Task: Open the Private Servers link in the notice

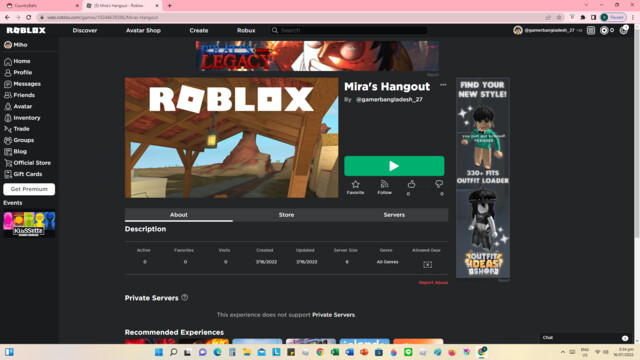Action: [x=333, y=315]
